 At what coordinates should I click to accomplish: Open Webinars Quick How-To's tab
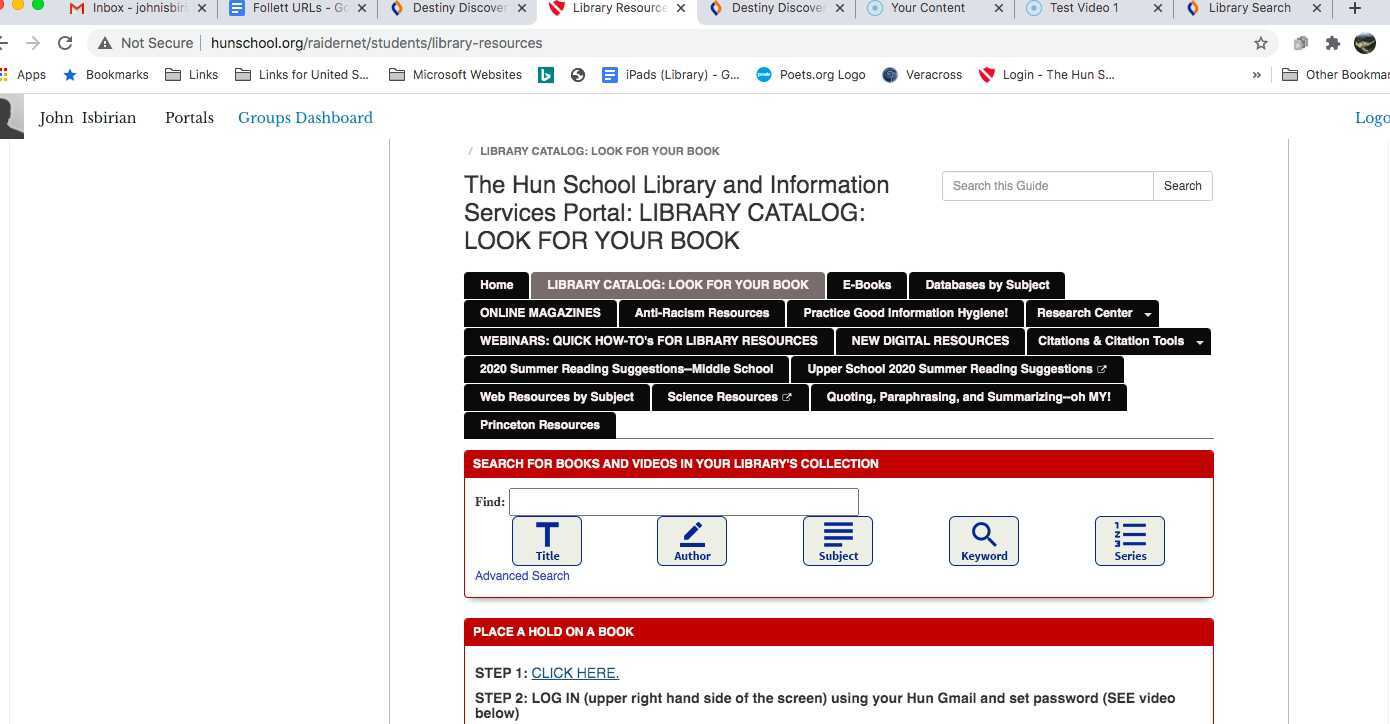648,341
